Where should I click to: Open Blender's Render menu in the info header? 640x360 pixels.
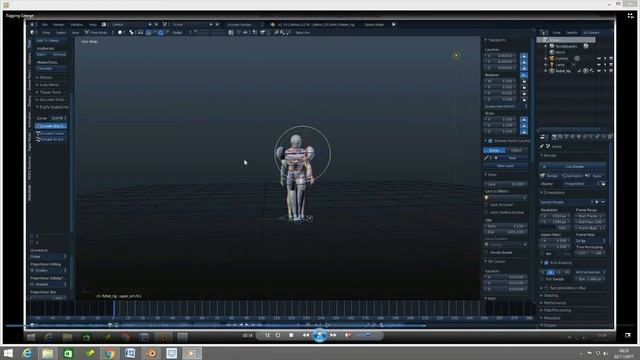tap(58, 24)
